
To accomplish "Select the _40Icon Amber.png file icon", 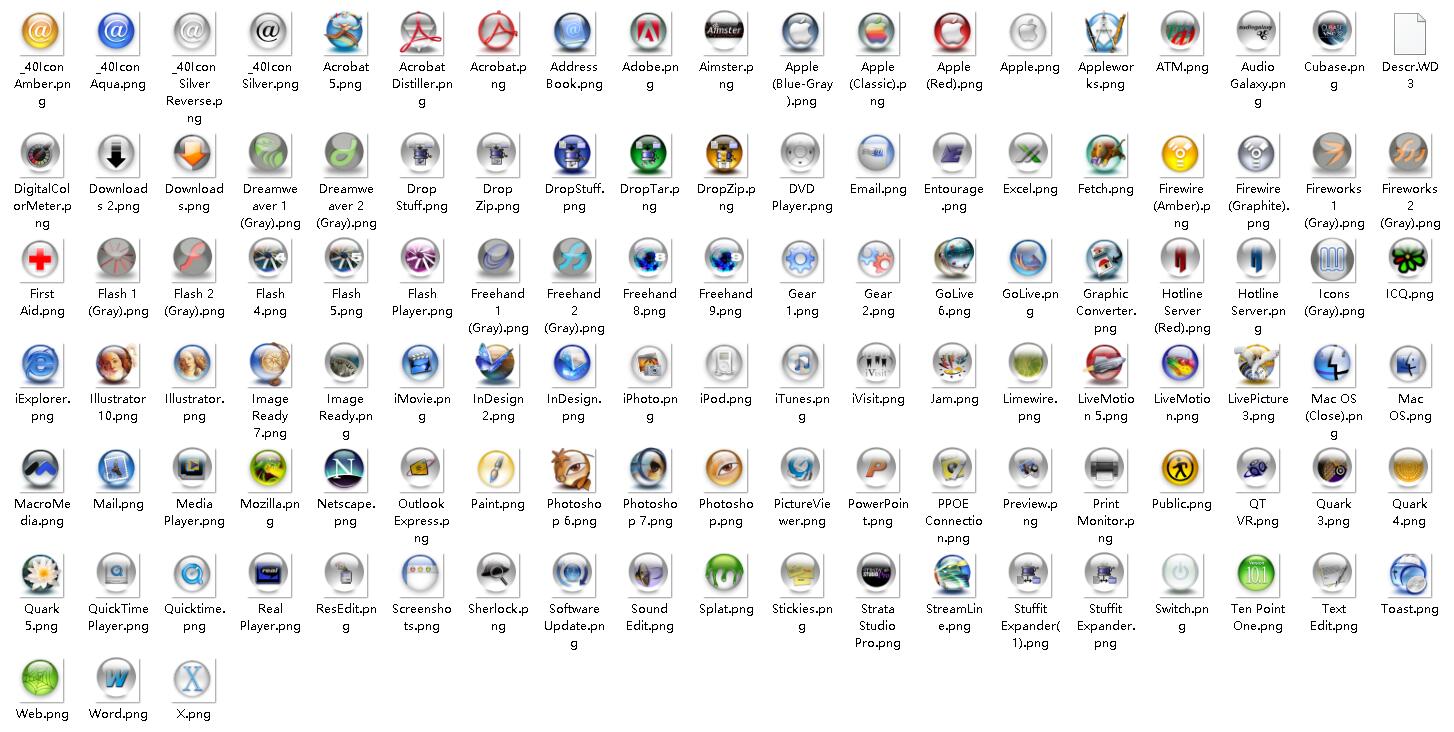I will point(41,32).
